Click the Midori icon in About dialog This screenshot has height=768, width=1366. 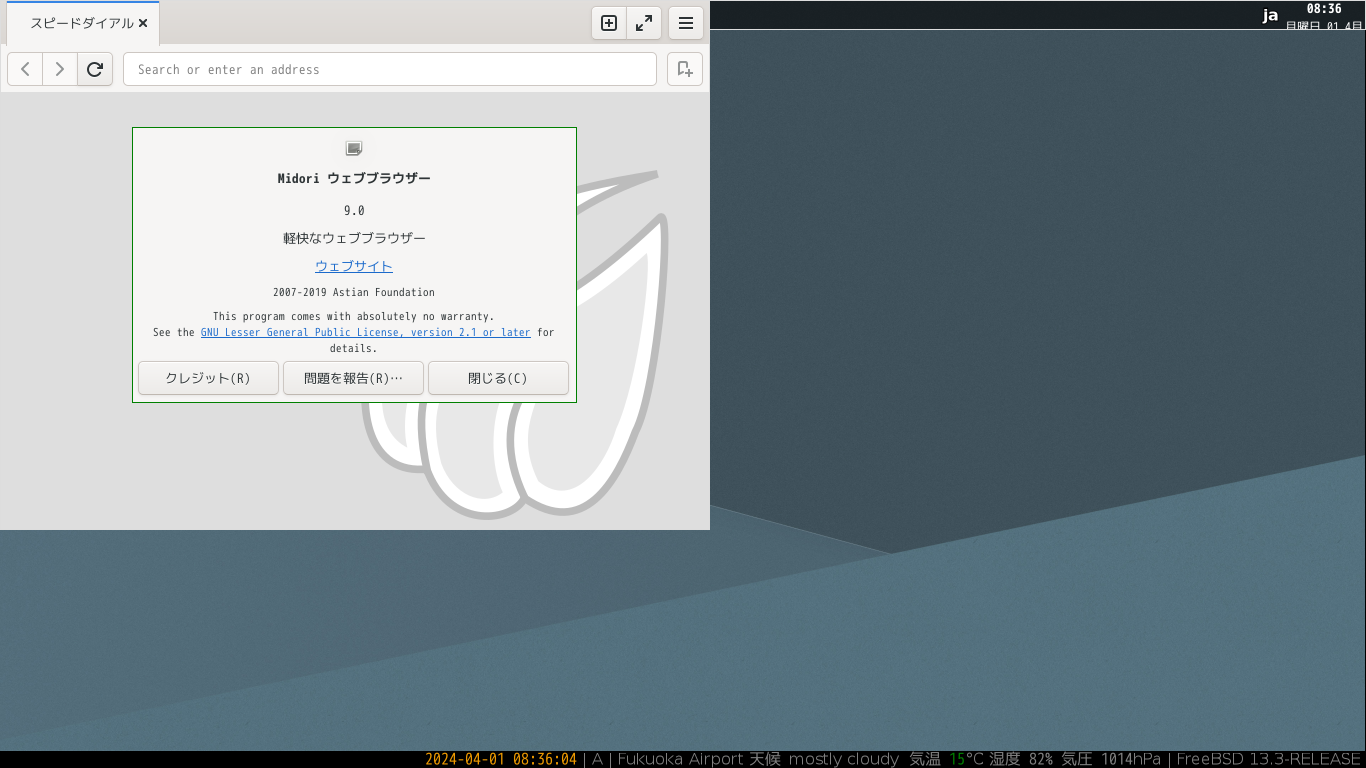(354, 148)
